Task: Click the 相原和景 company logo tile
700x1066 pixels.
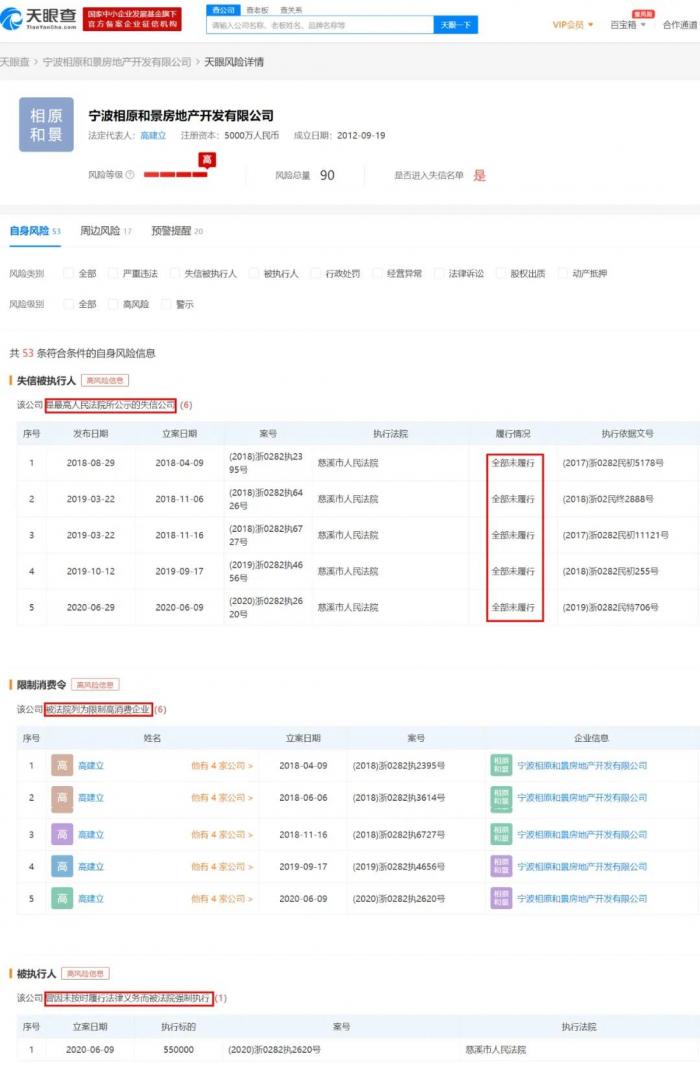Action: click(x=46, y=125)
